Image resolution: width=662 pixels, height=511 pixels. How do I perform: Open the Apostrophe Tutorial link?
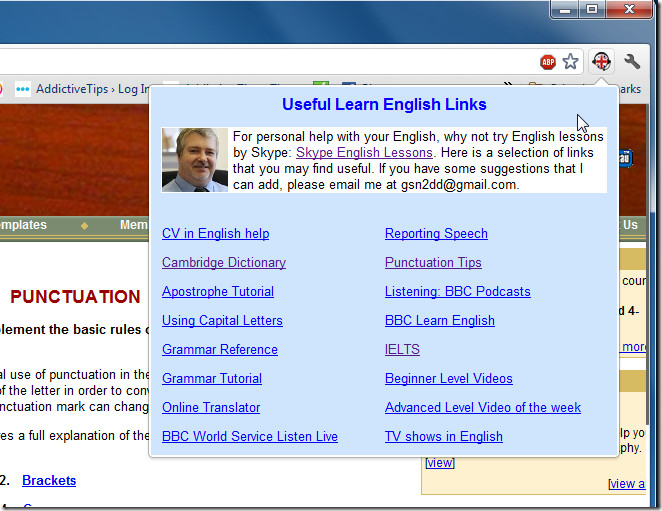coord(218,291)
